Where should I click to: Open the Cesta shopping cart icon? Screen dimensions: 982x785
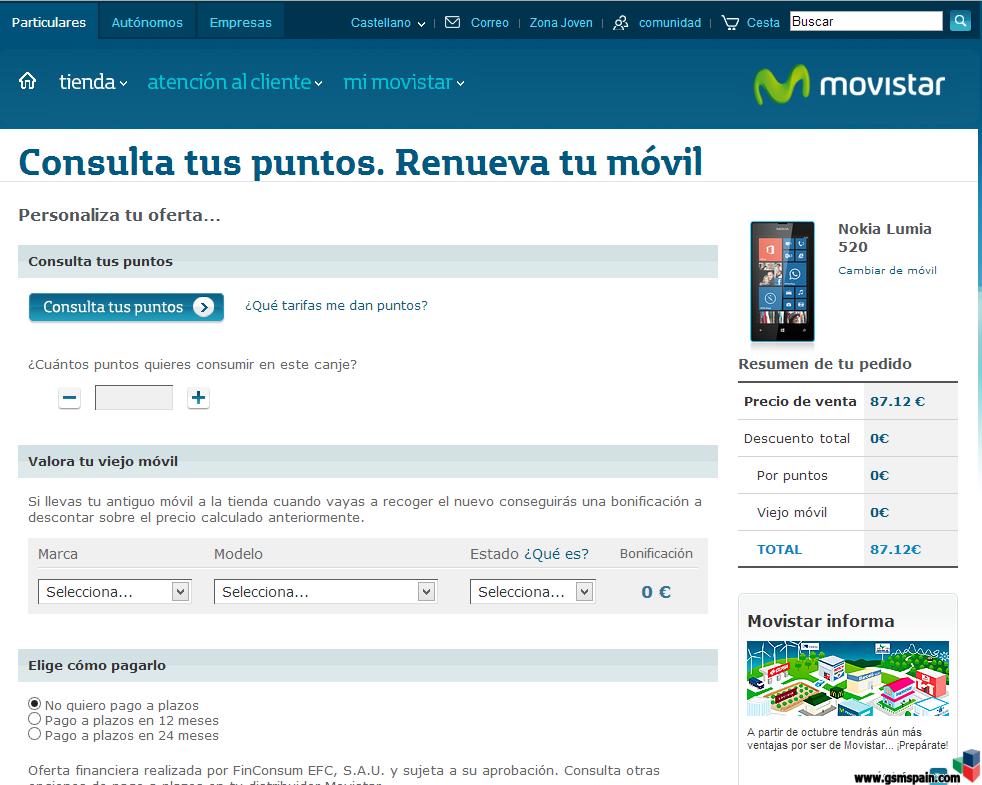click(730, 23)
